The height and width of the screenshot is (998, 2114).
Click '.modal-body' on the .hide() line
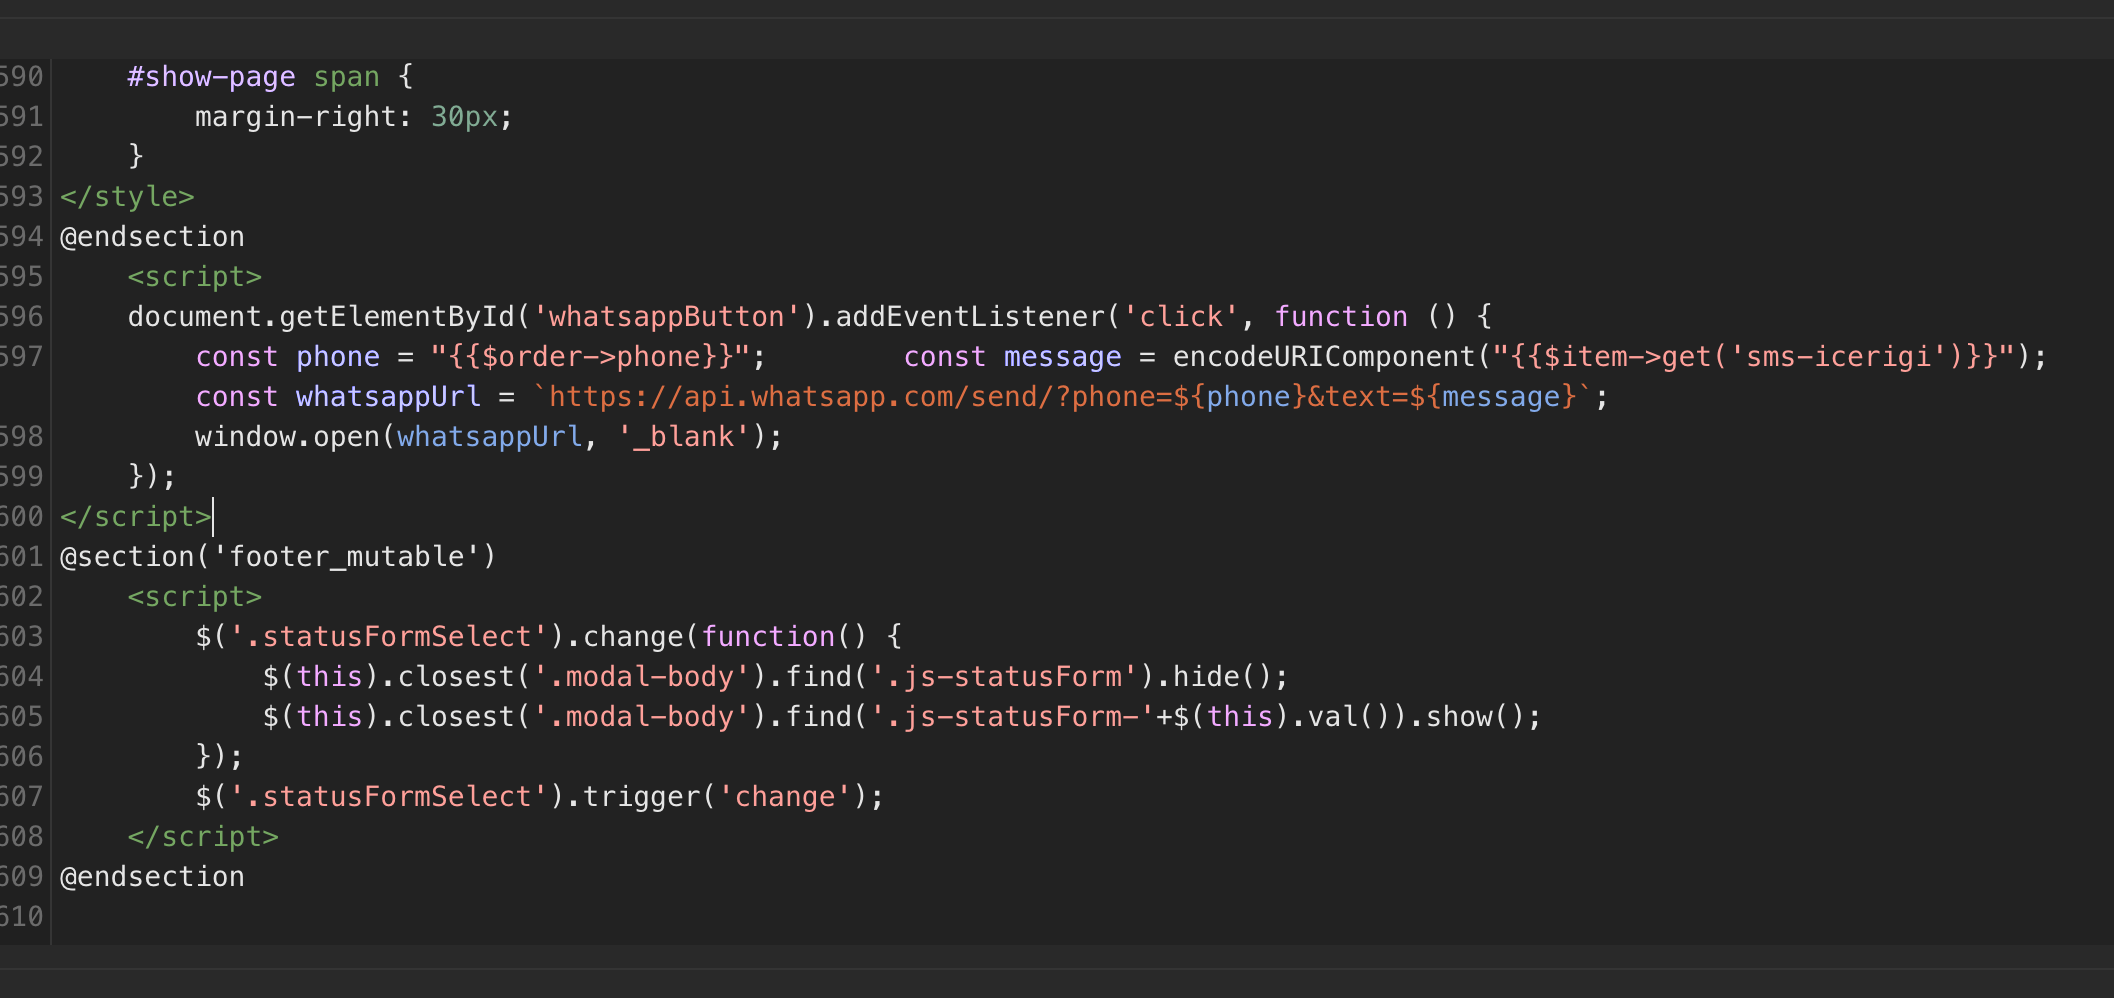641,677
